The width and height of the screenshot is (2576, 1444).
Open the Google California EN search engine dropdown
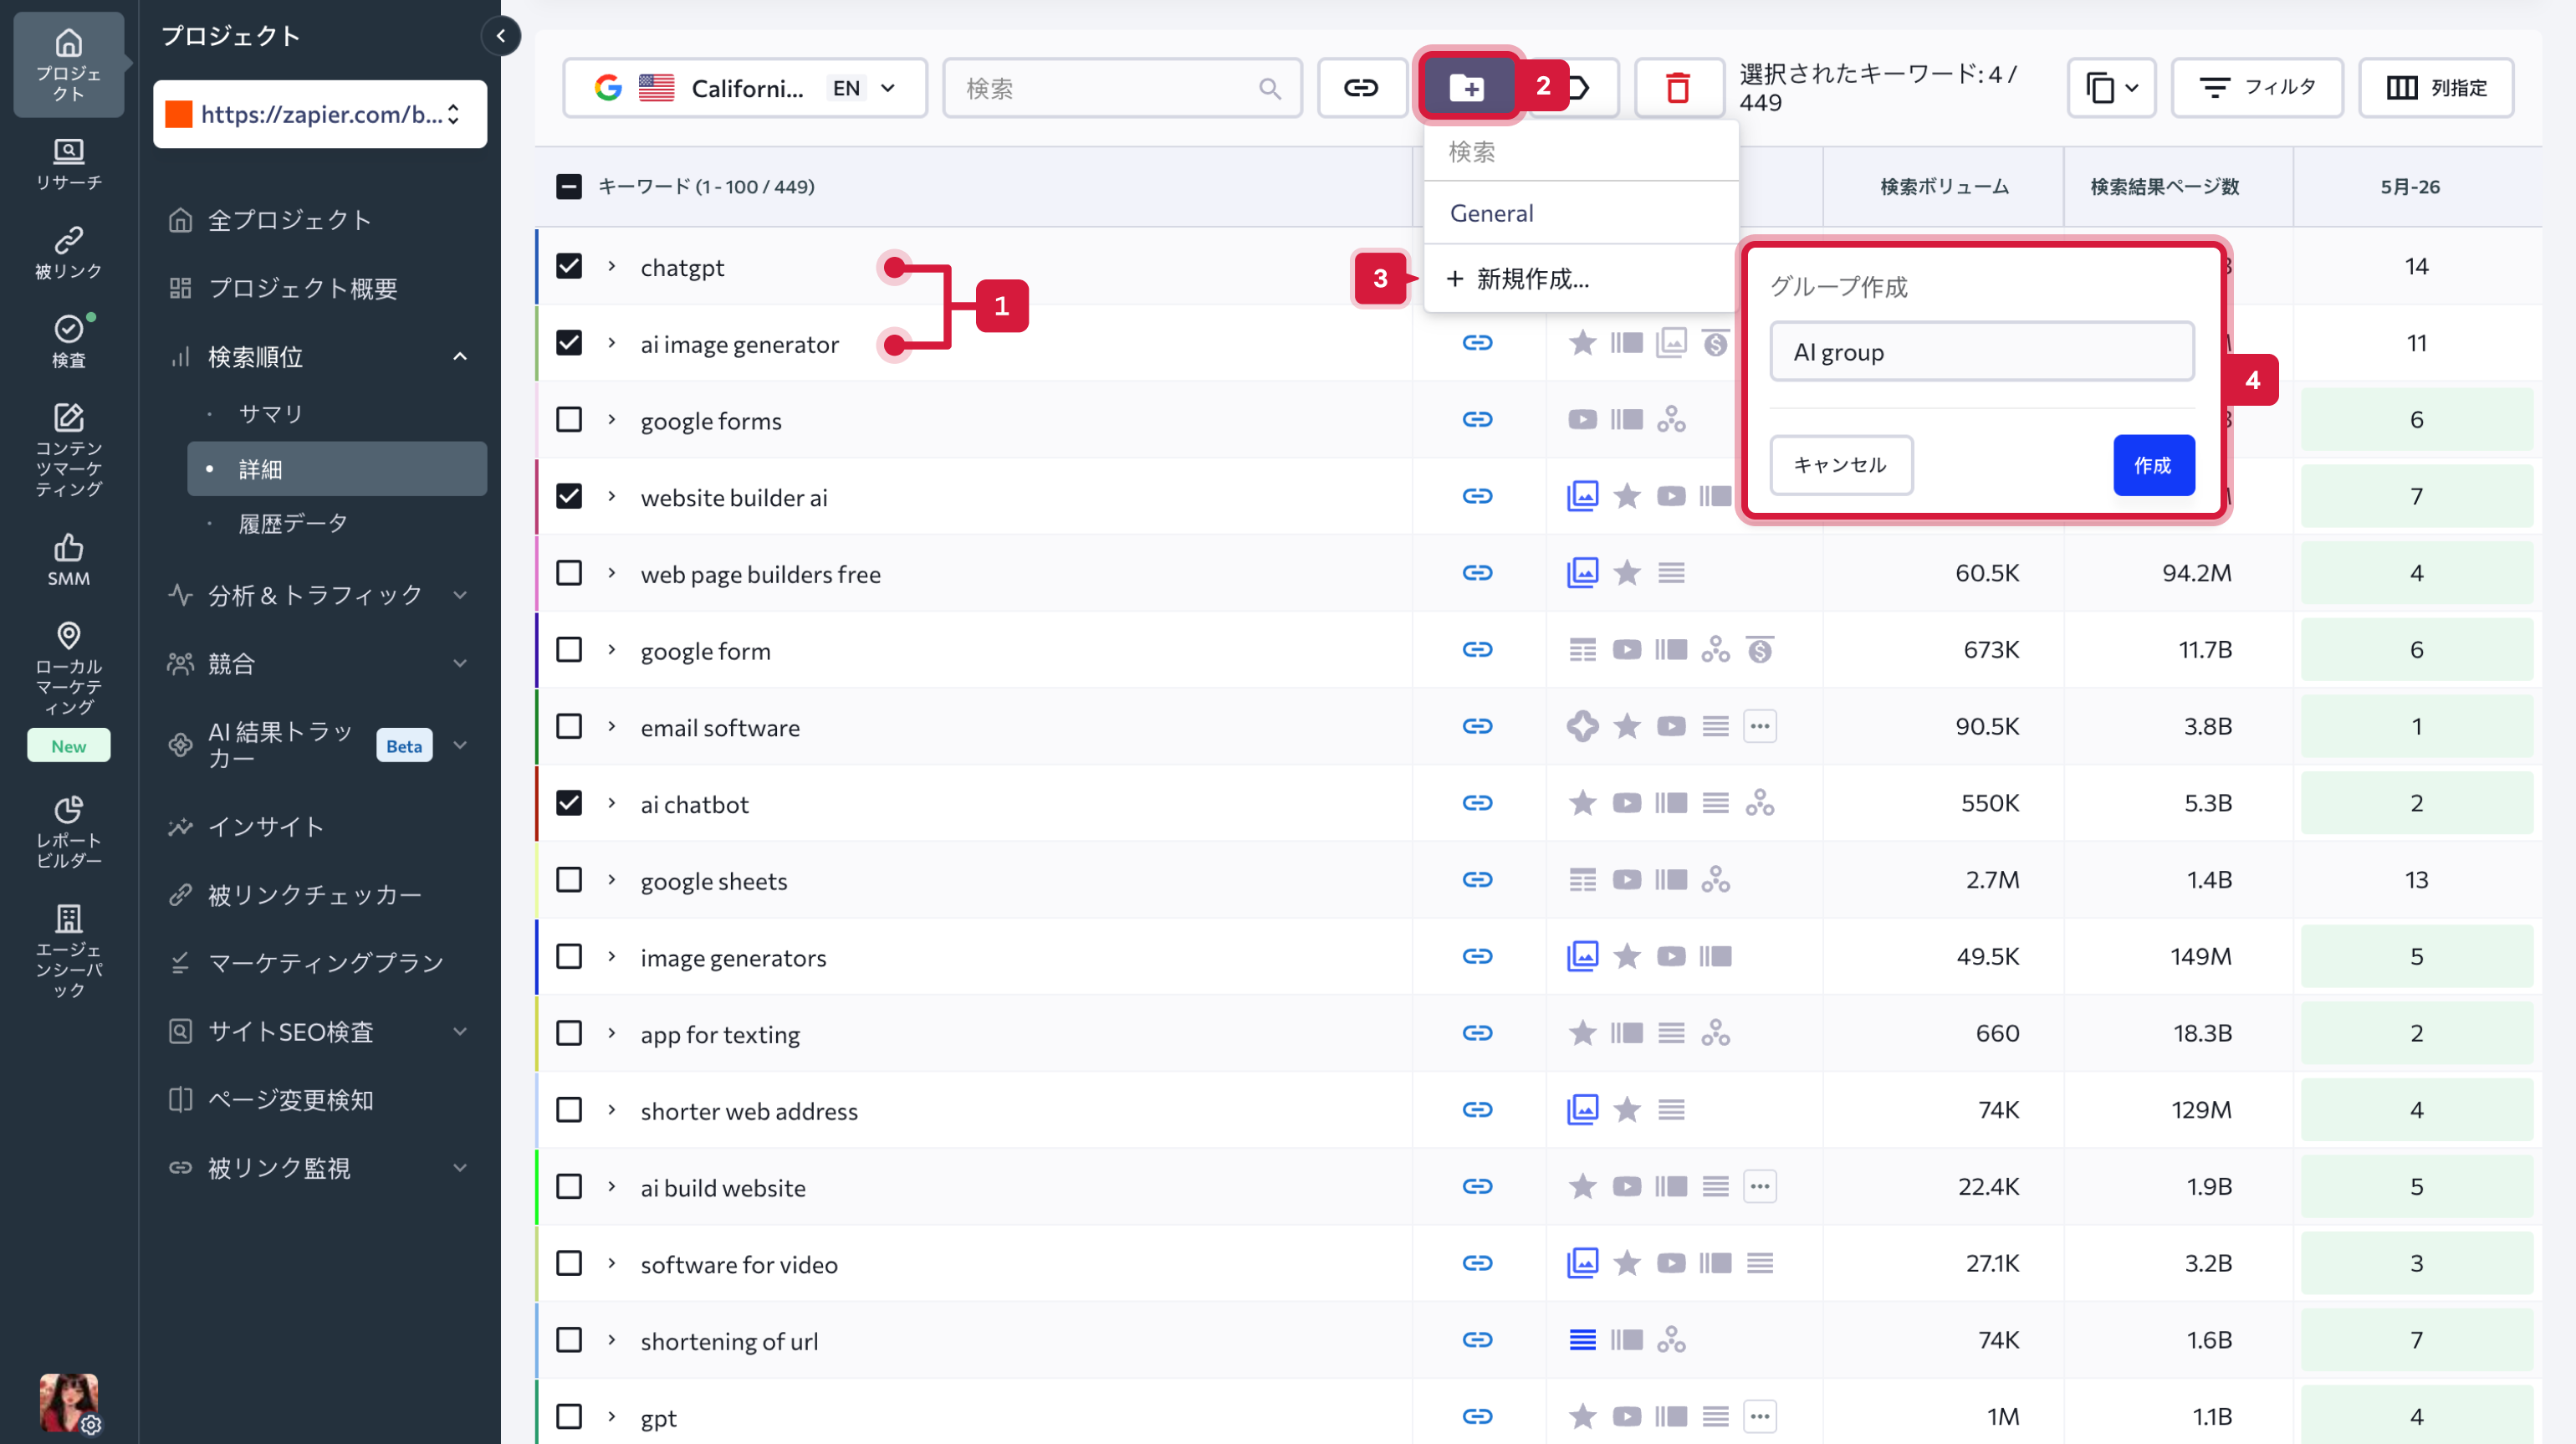(745, 88)
